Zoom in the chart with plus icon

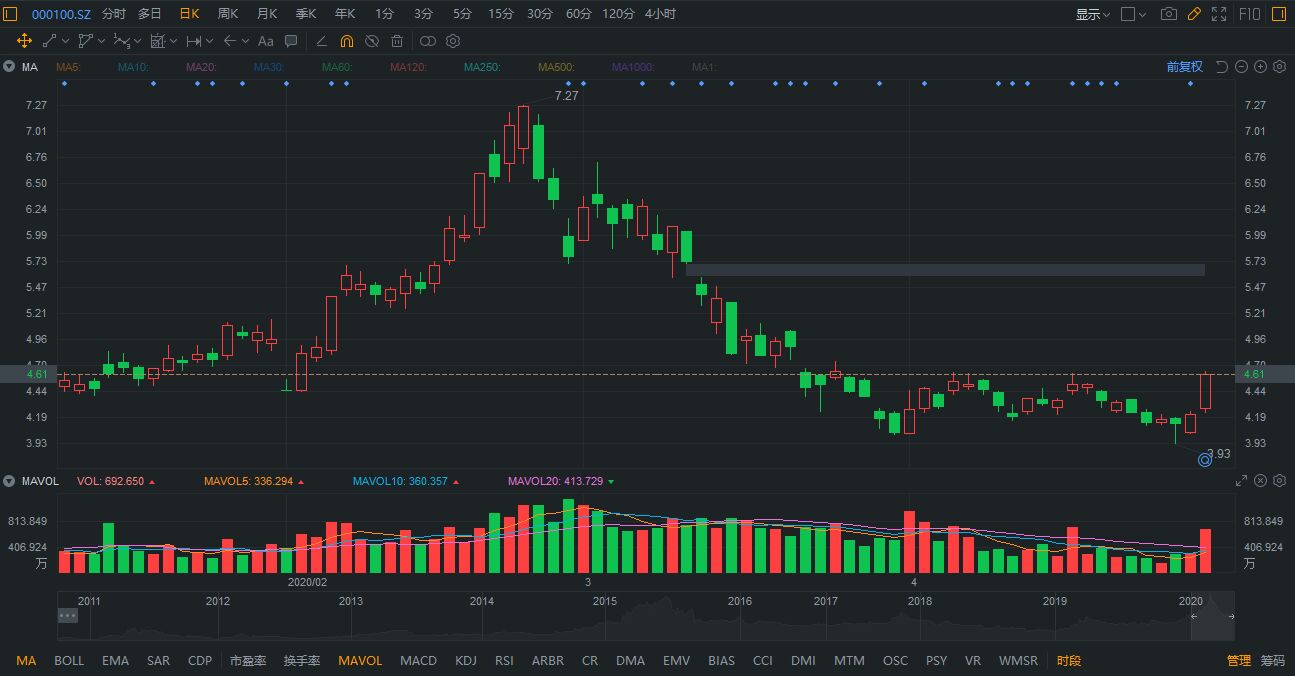pyautogui.click(x=1260, y=67)
